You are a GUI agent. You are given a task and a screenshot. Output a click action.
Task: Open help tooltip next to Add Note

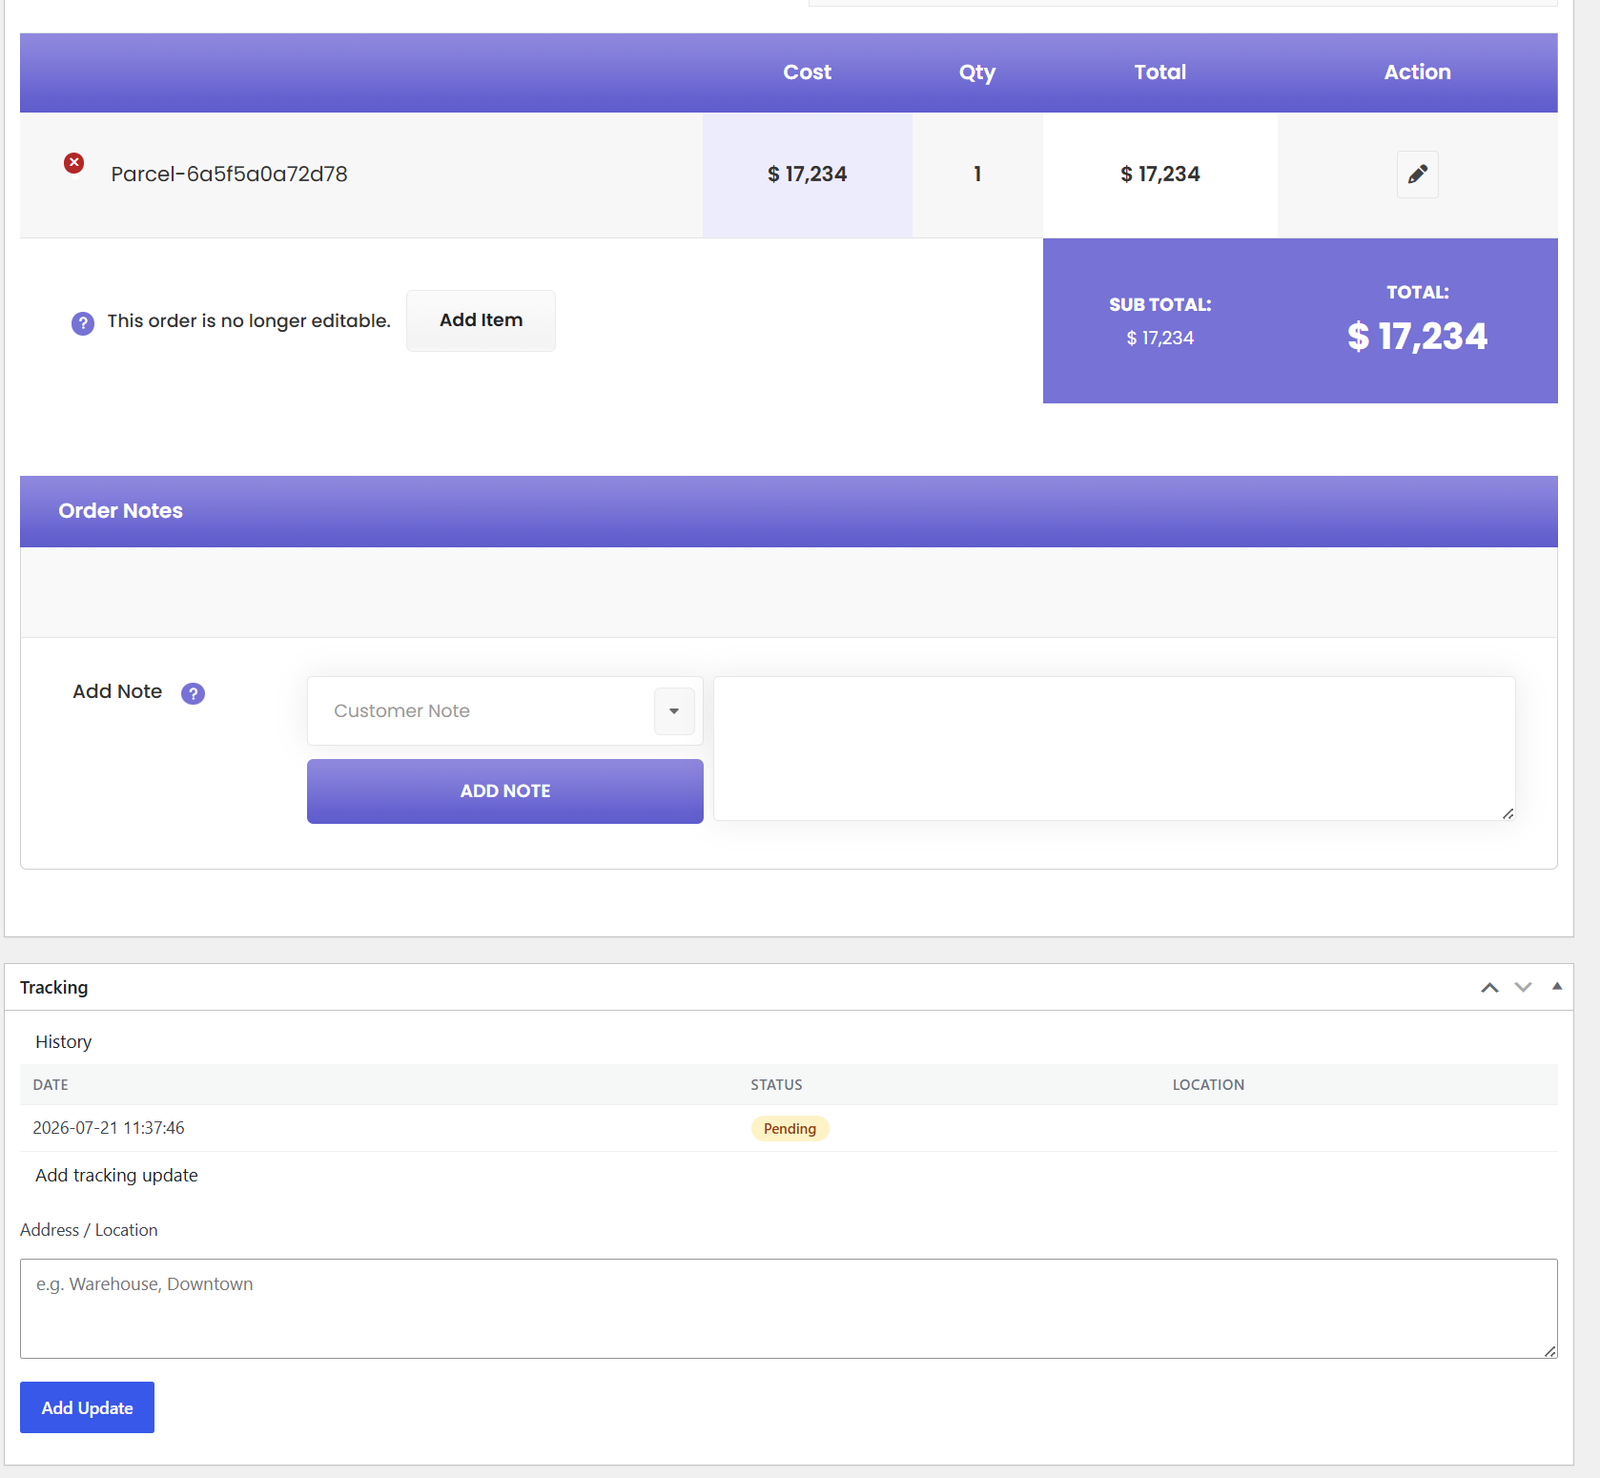tap(193, 693)
